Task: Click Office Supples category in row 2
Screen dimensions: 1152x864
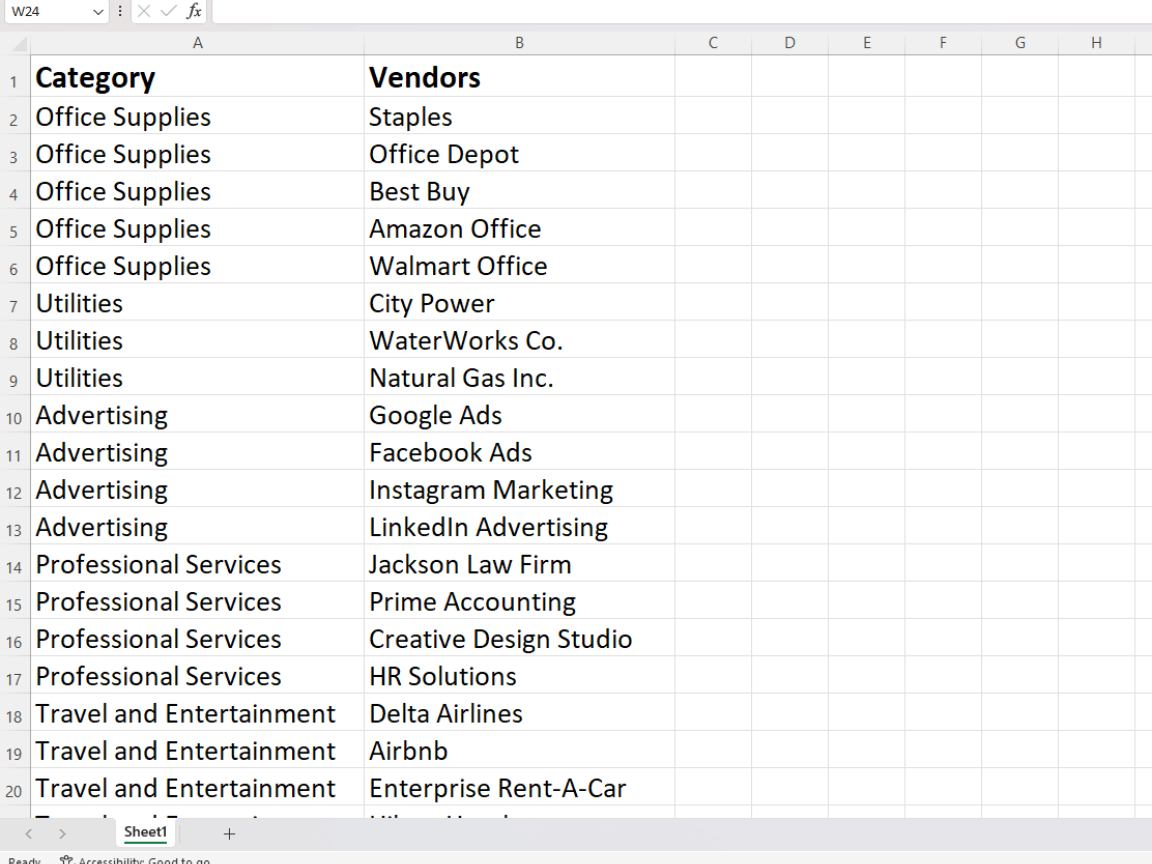Action: point(197,117)
